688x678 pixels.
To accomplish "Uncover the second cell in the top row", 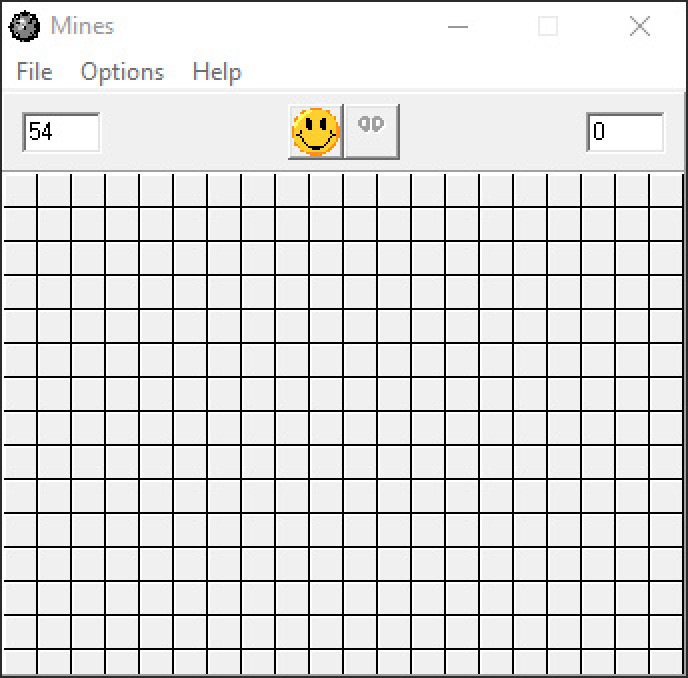I will 54,190.
